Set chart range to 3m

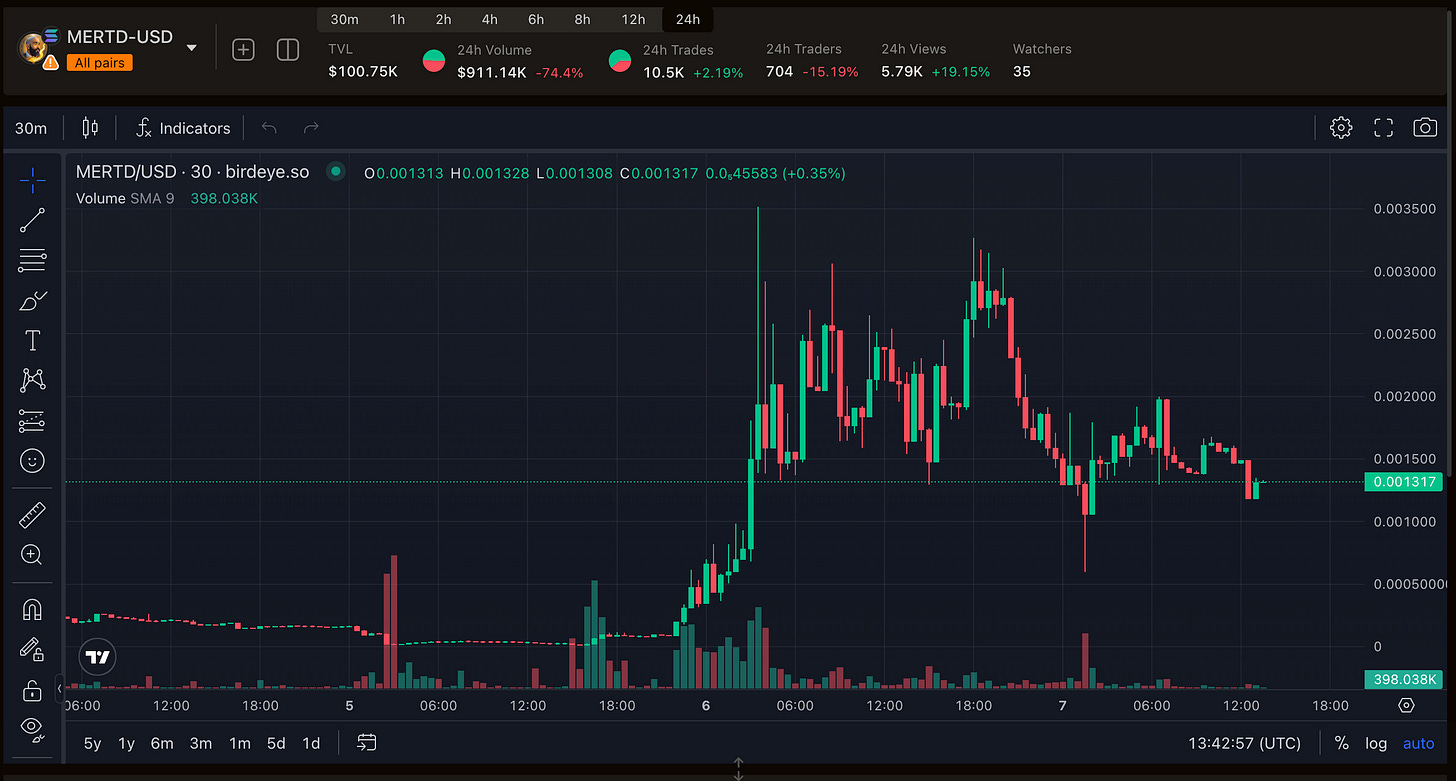point(201,743)
